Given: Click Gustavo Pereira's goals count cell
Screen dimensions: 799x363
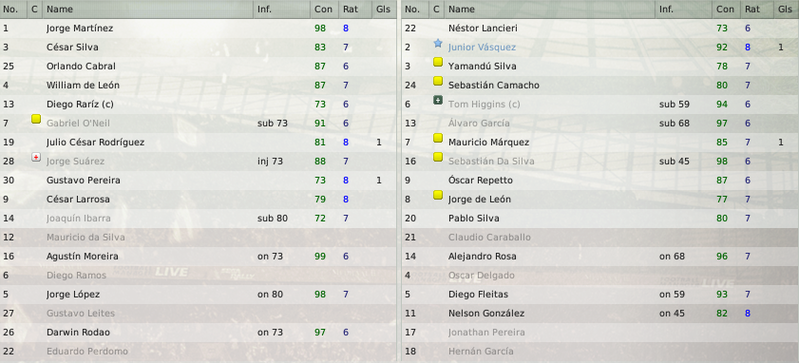Looking at the screenshot, I should click(x=379, y=180).
